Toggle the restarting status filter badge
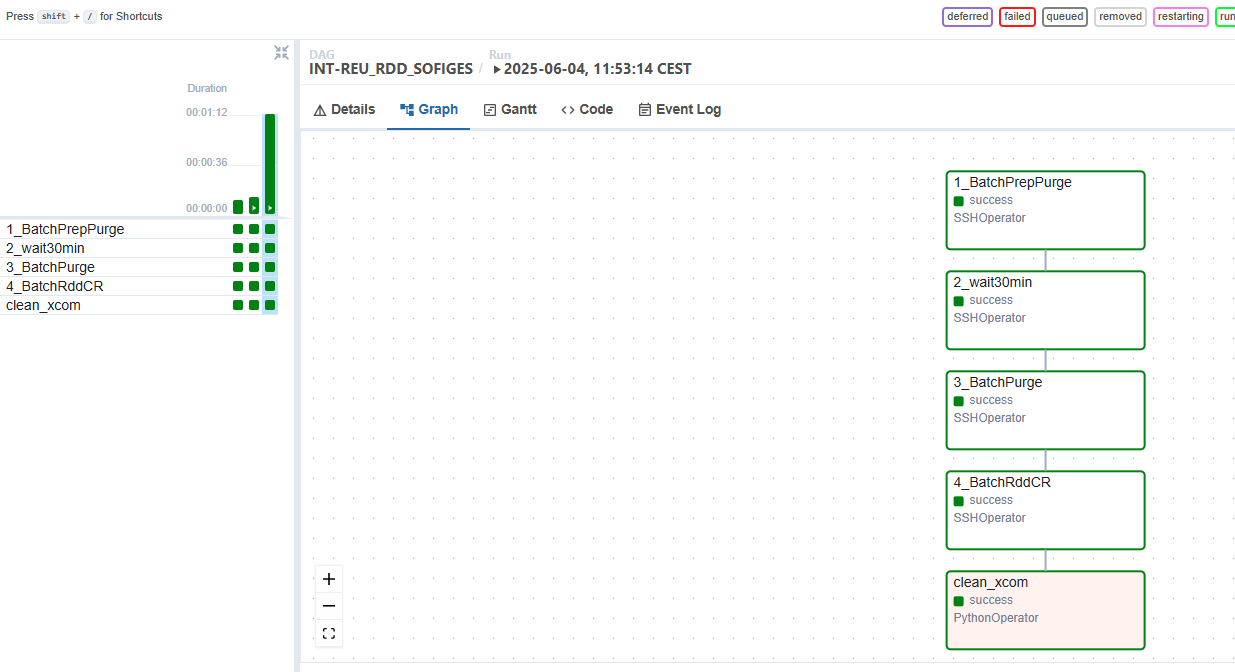The height and width of the screenshot is (672, 1235). [1181, 16]
